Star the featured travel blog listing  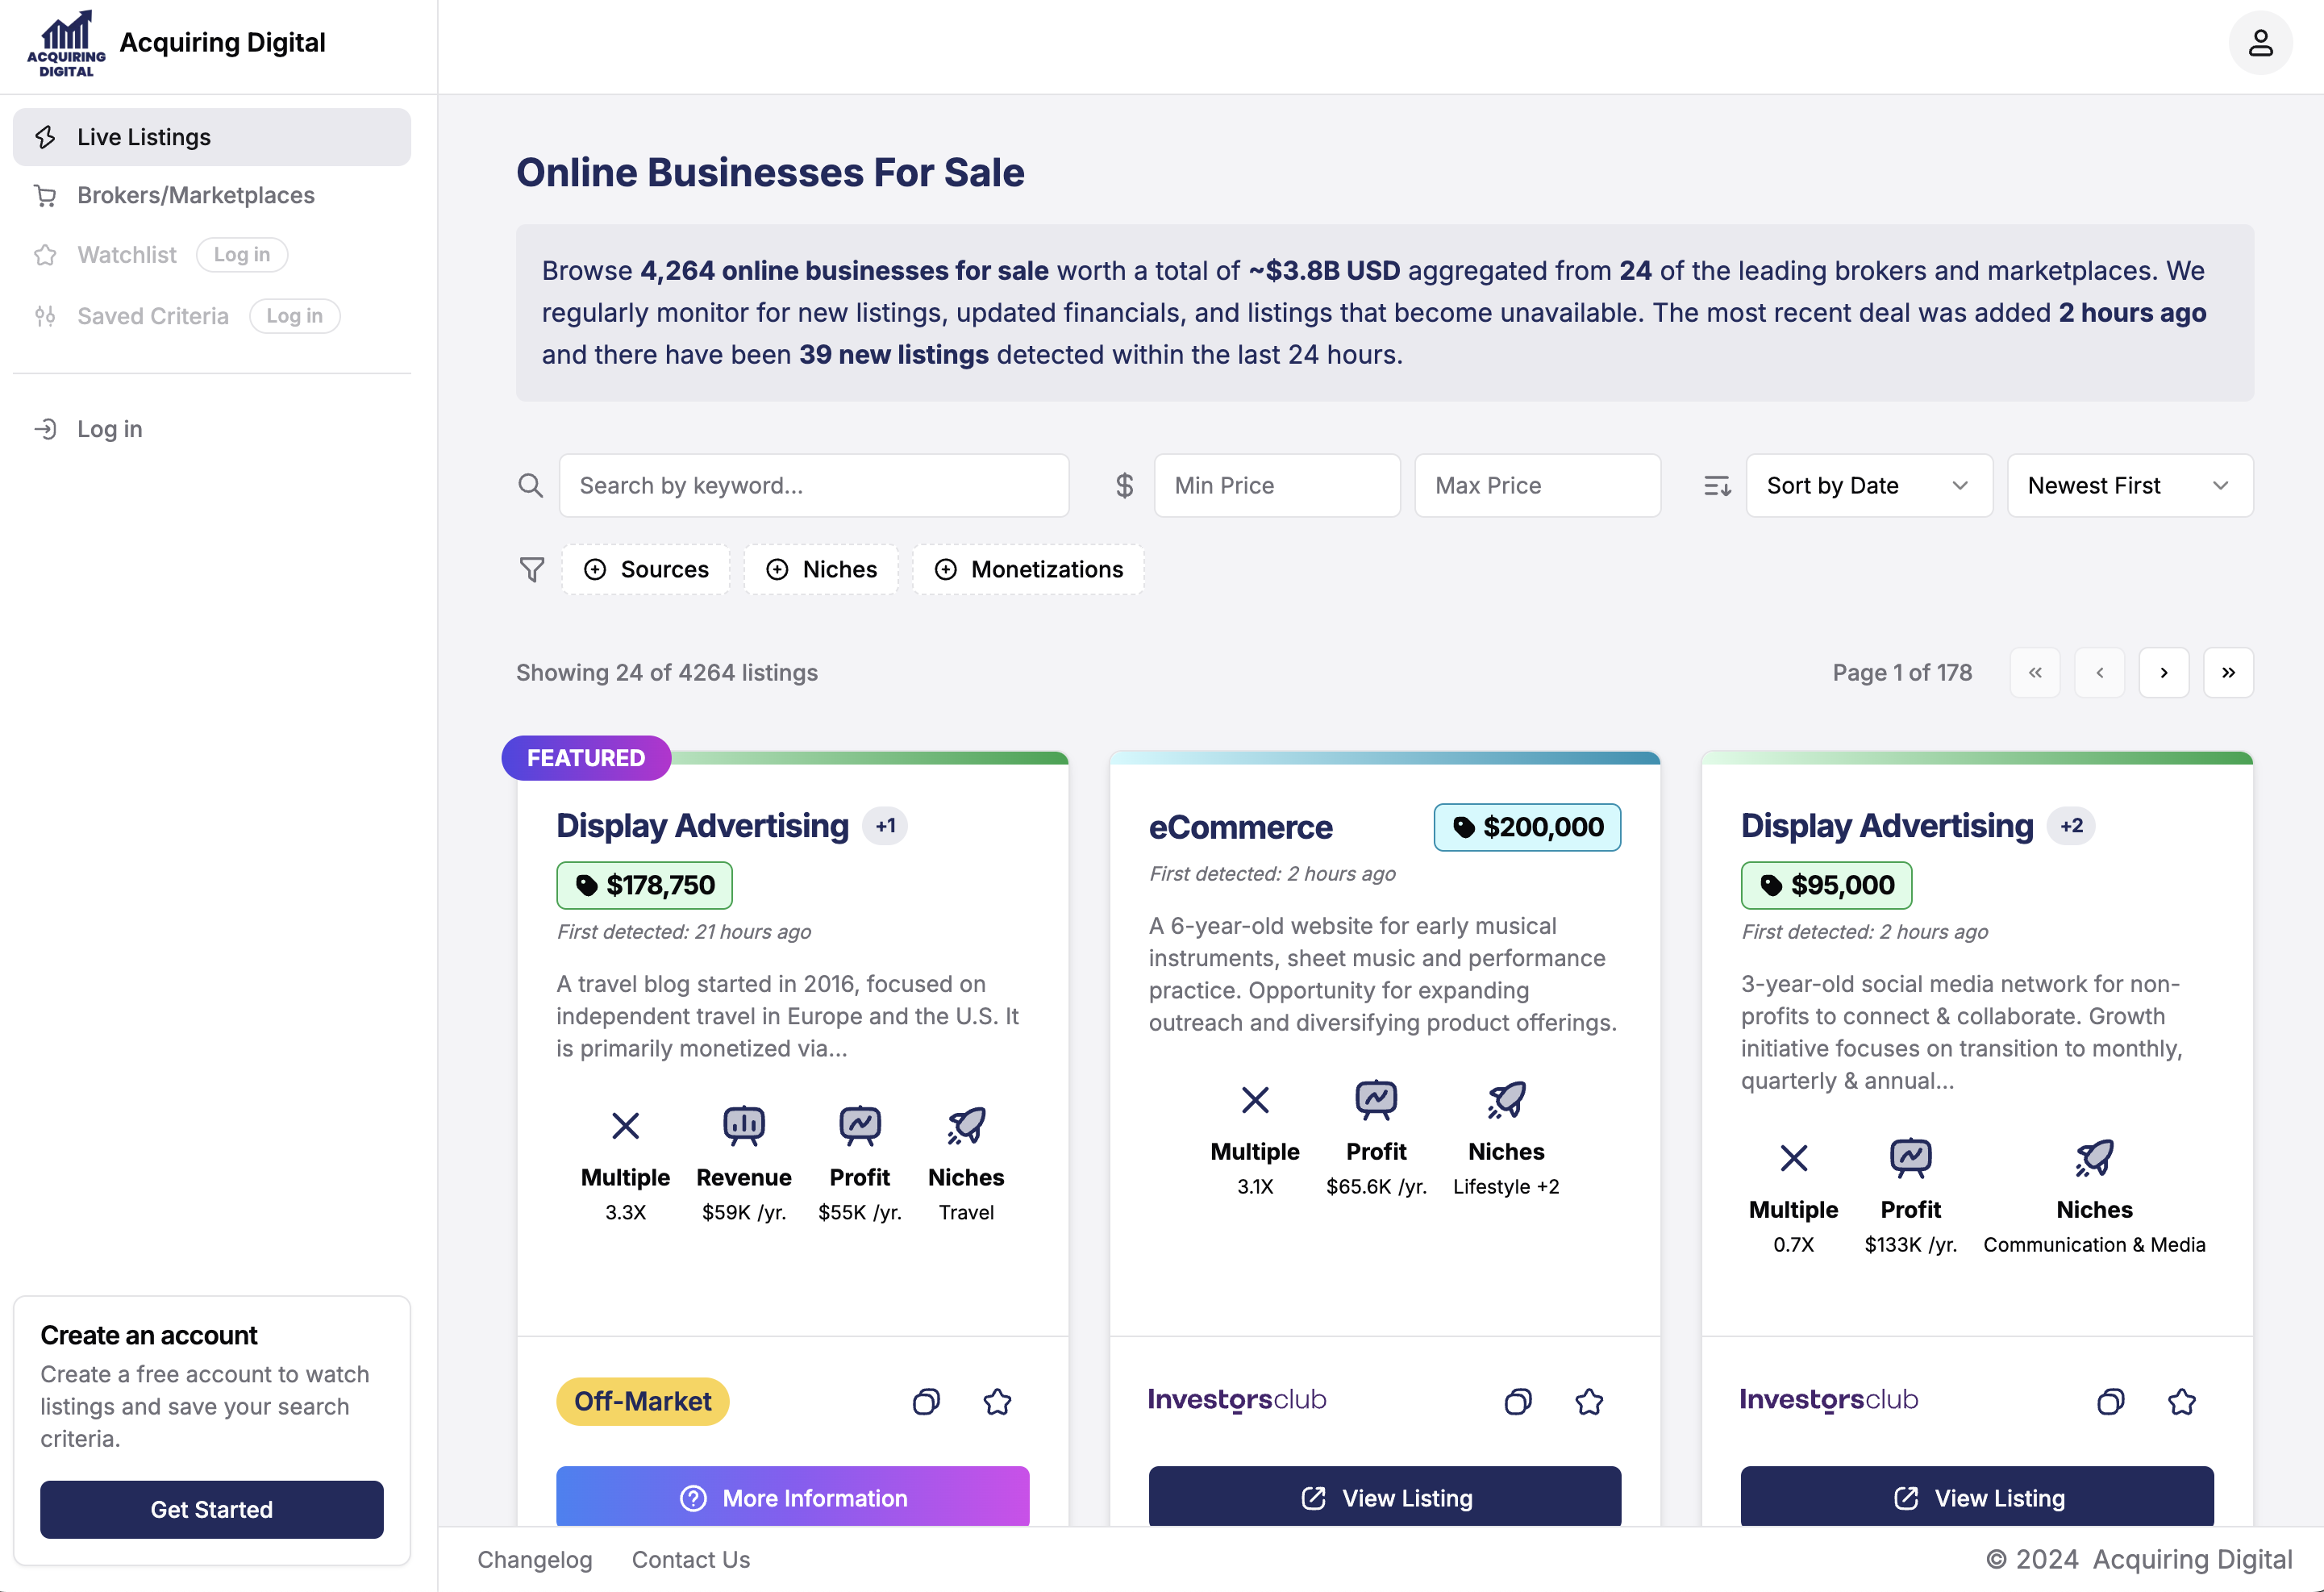pos(997,1401)
